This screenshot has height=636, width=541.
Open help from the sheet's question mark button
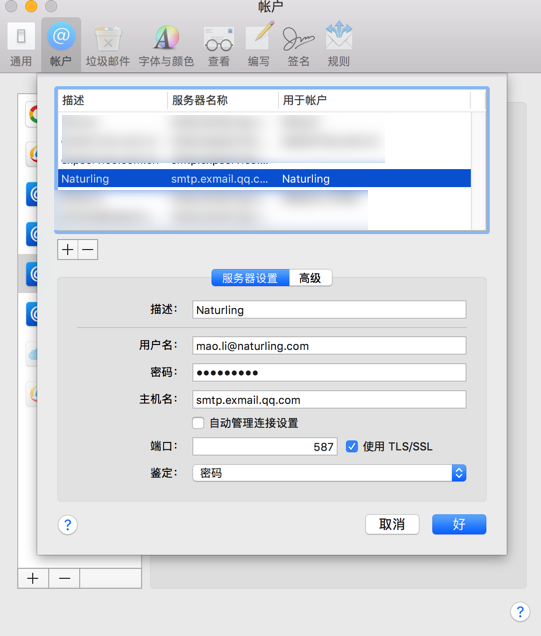point(68,525)
